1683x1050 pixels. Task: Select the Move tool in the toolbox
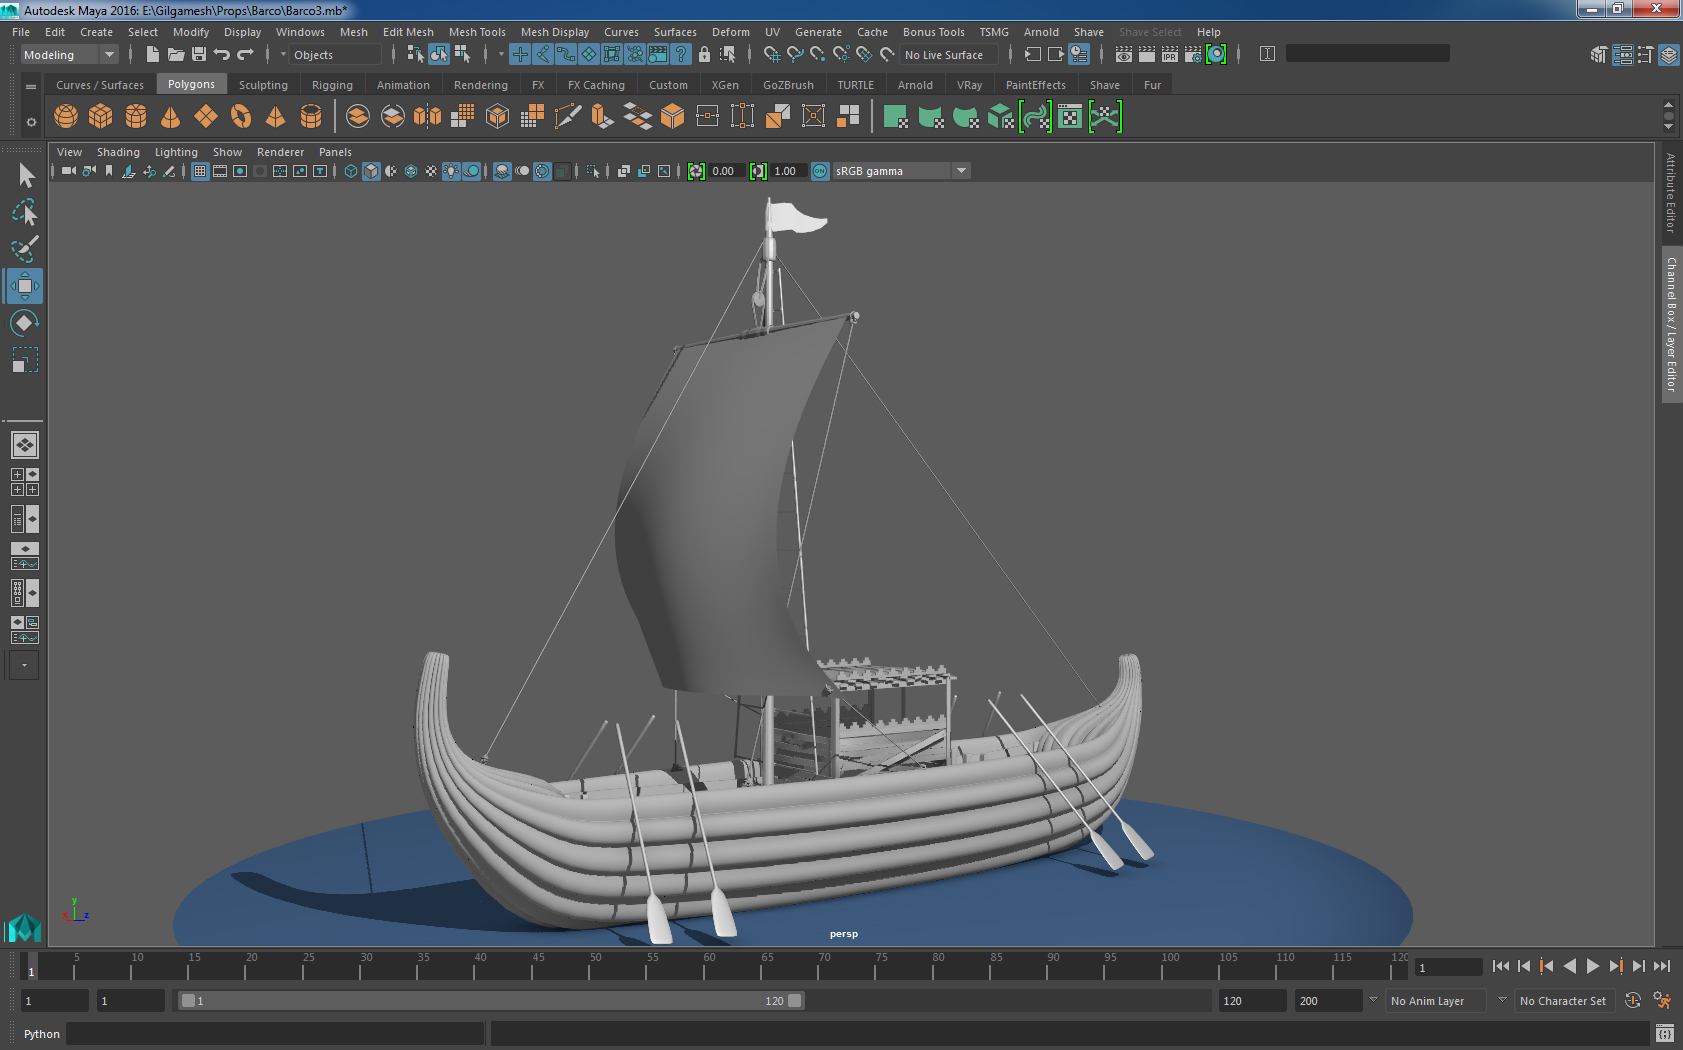tap(25, 286)
